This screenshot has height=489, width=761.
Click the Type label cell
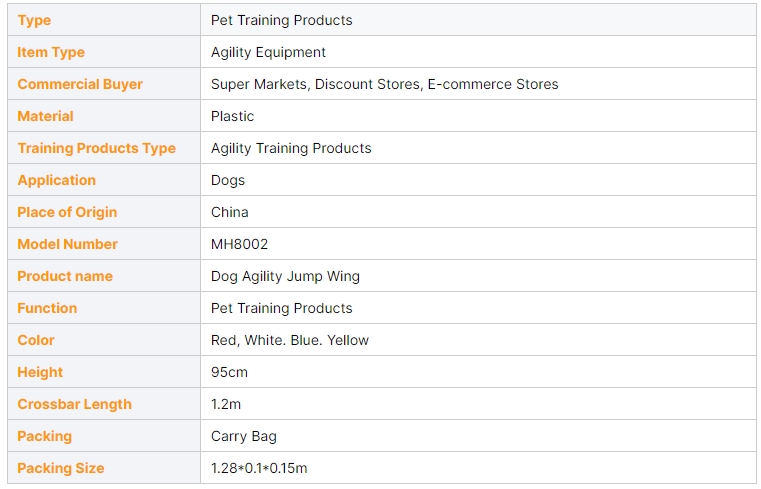point(34,20)
